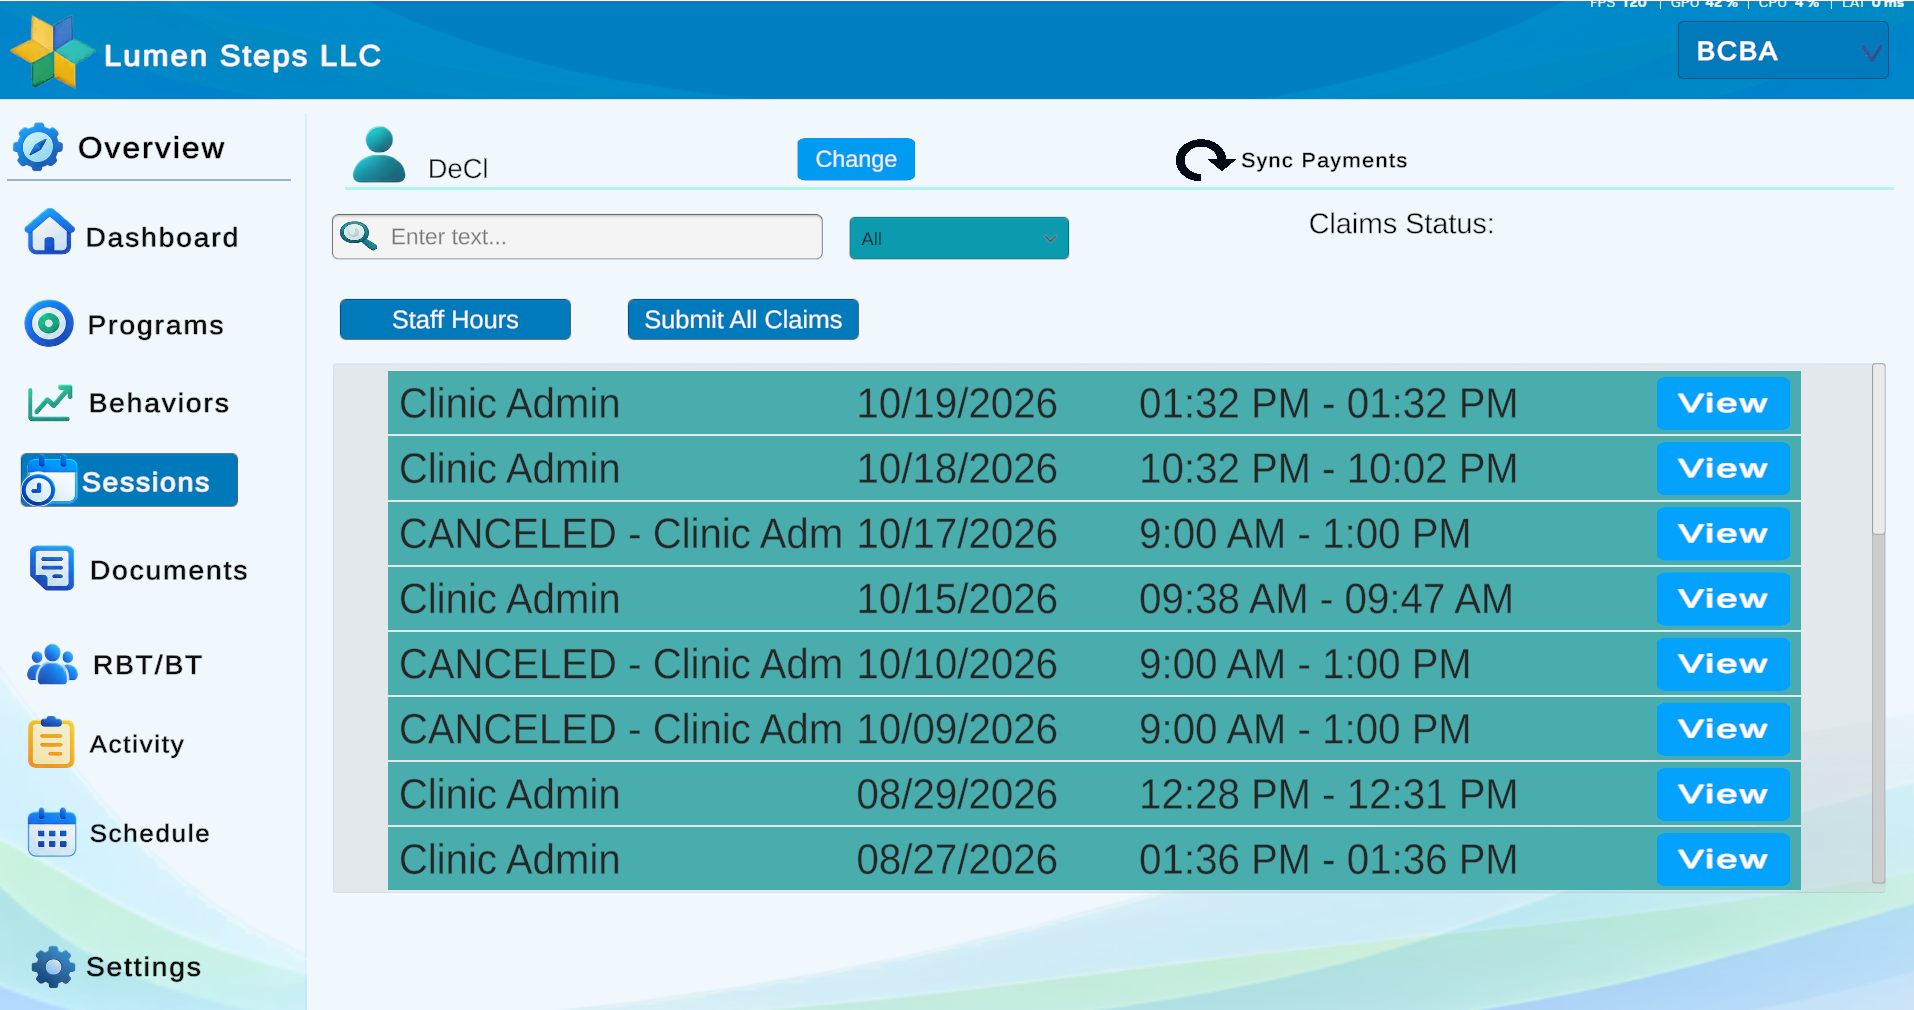Open the Schedule menu item
Screen dimensions: 1914x1010
(x=150, y=833)
